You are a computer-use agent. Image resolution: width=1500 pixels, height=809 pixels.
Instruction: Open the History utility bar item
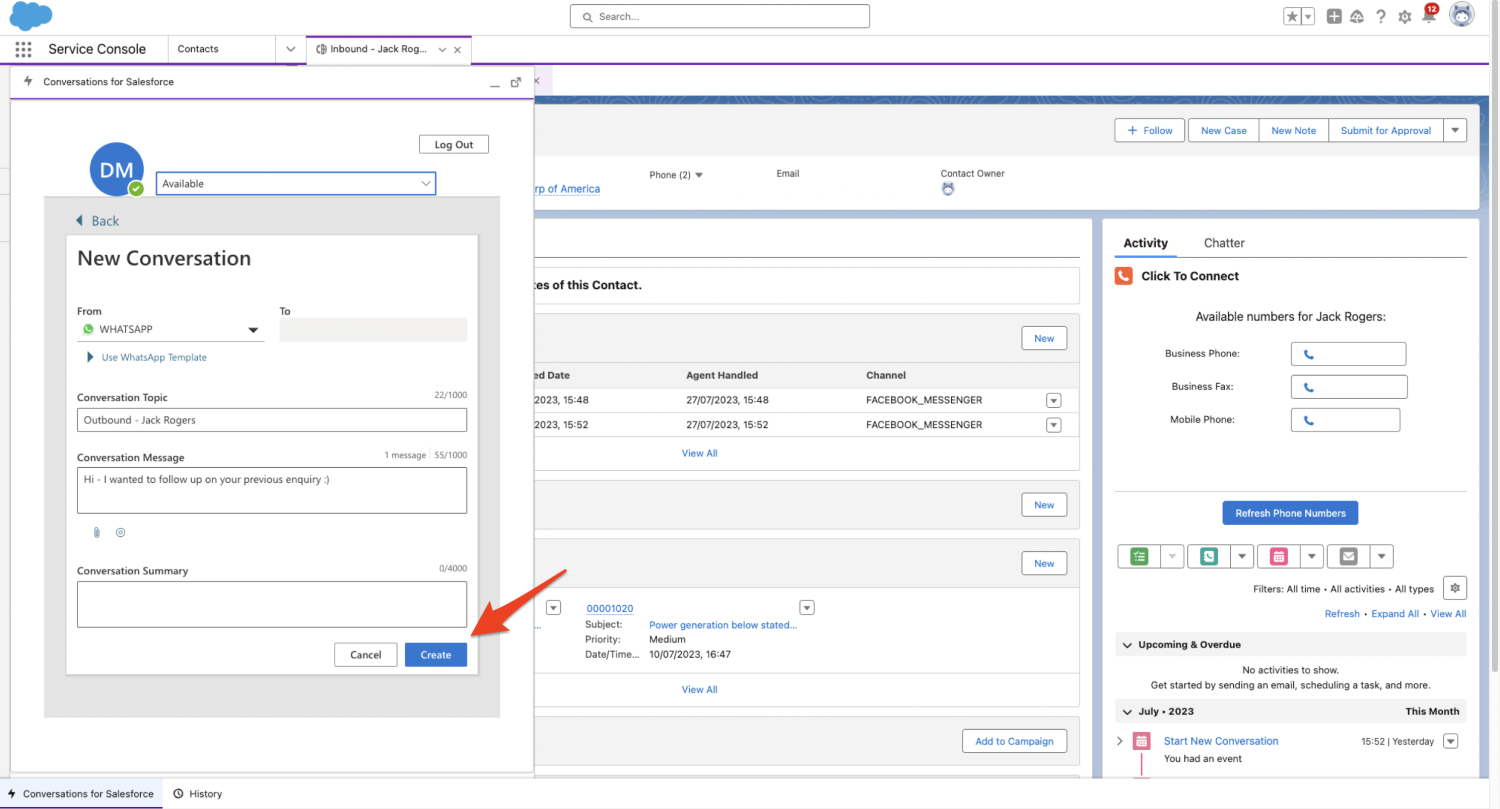tap(197, 794)
